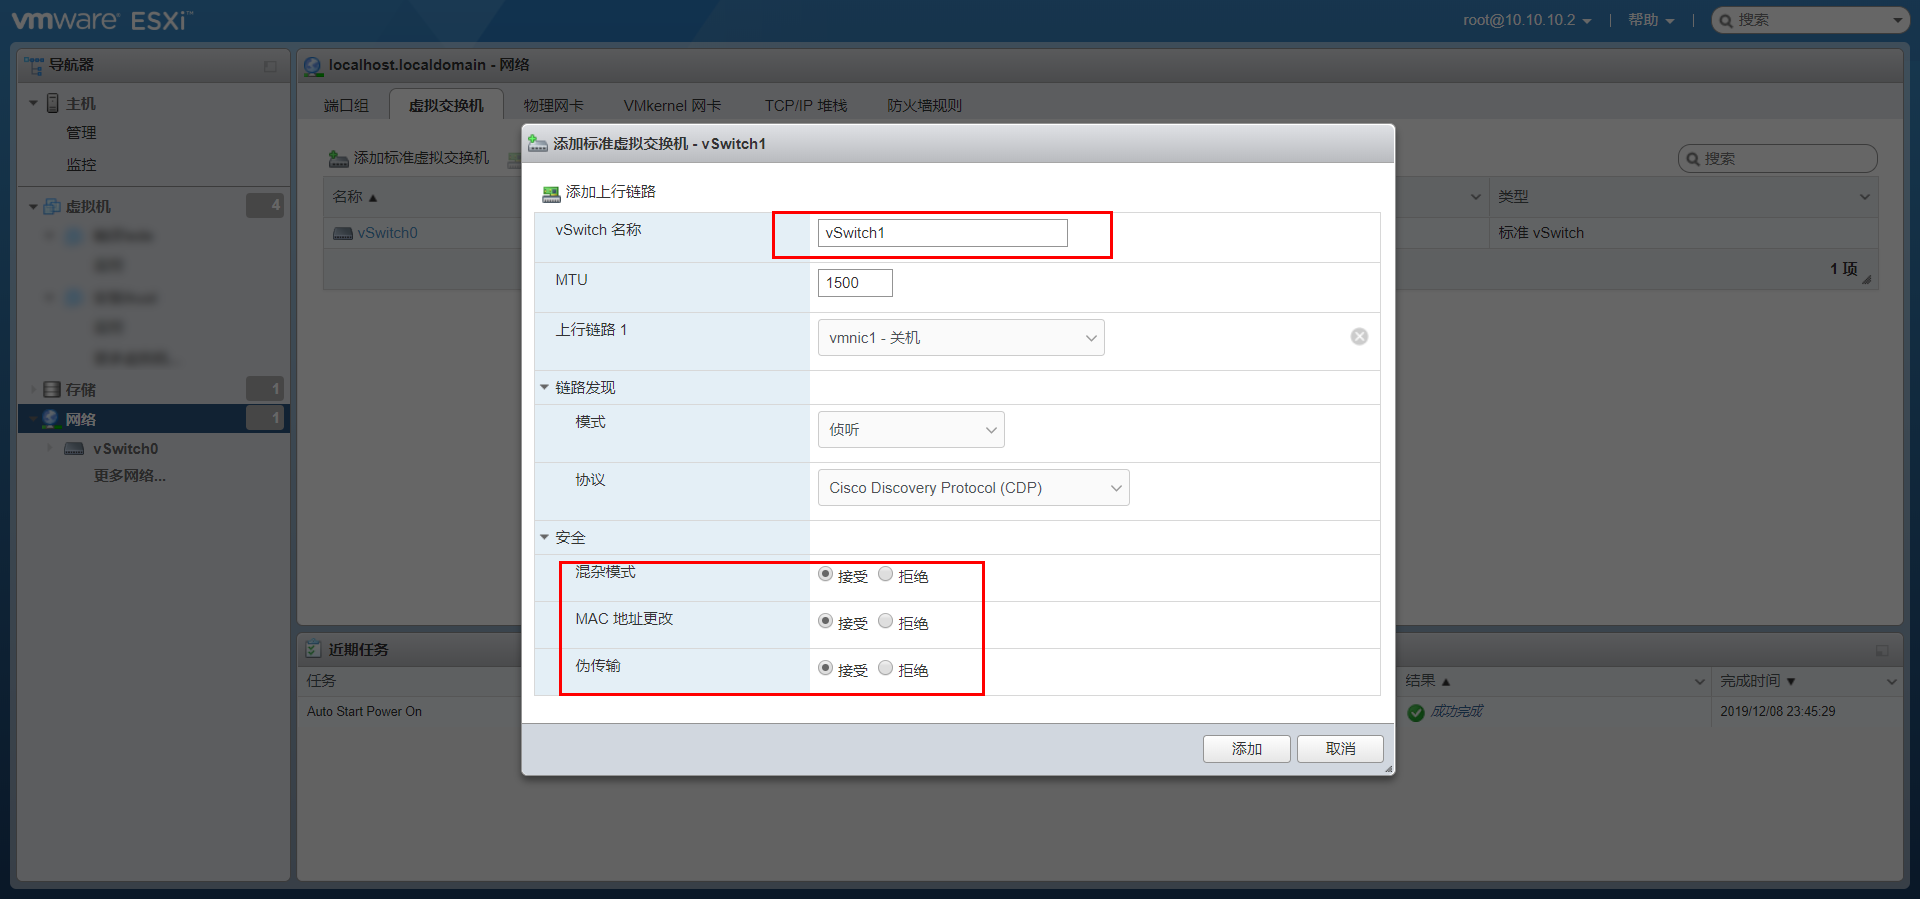Sort tasks by completion time column
This screenshot has height=899, width=1920.
(1757, 681)
